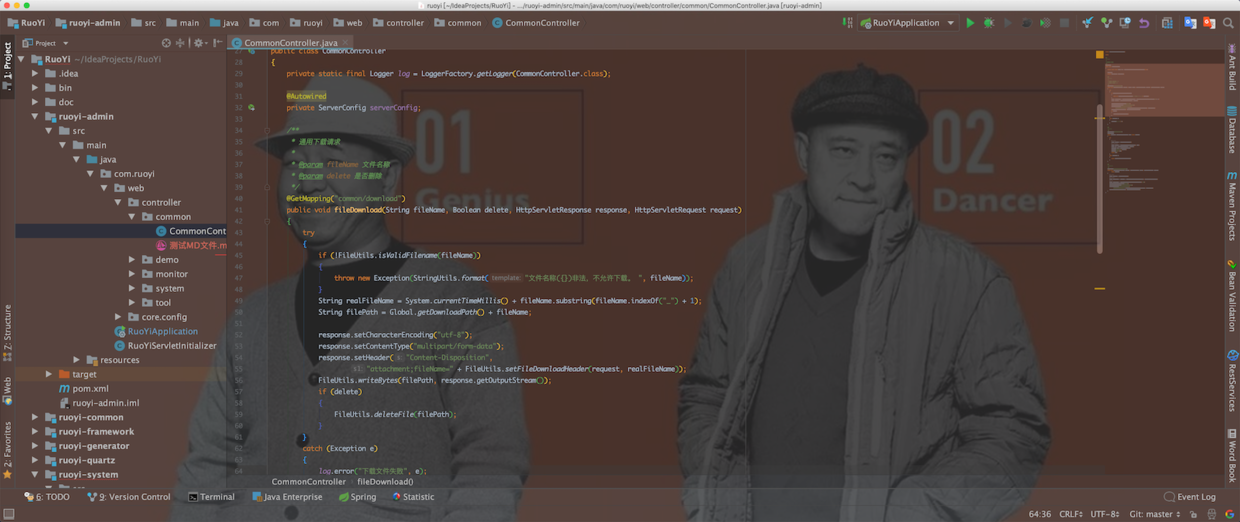Open Project panel settings gear

coord(198,43)
